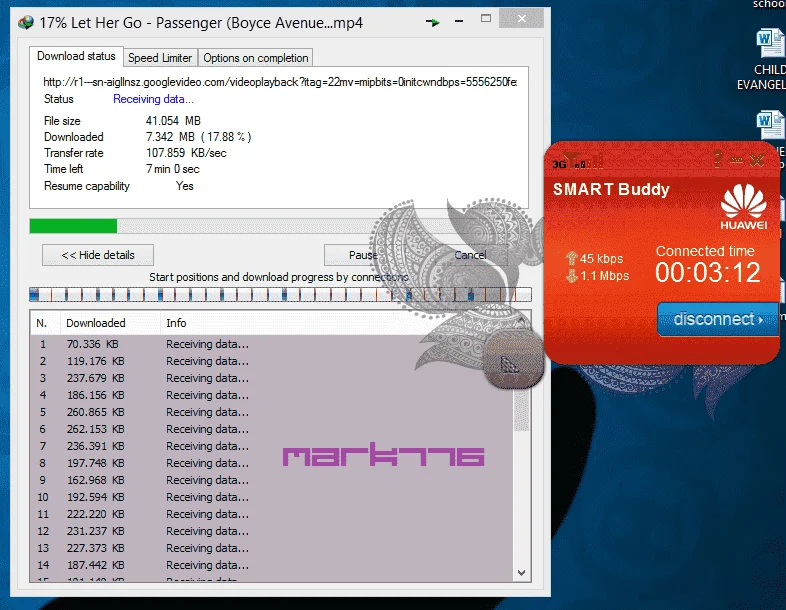Click the 3G signal strength icon in SMART Buddy
This screenshot has width=786, height=610.
(578, 162)
